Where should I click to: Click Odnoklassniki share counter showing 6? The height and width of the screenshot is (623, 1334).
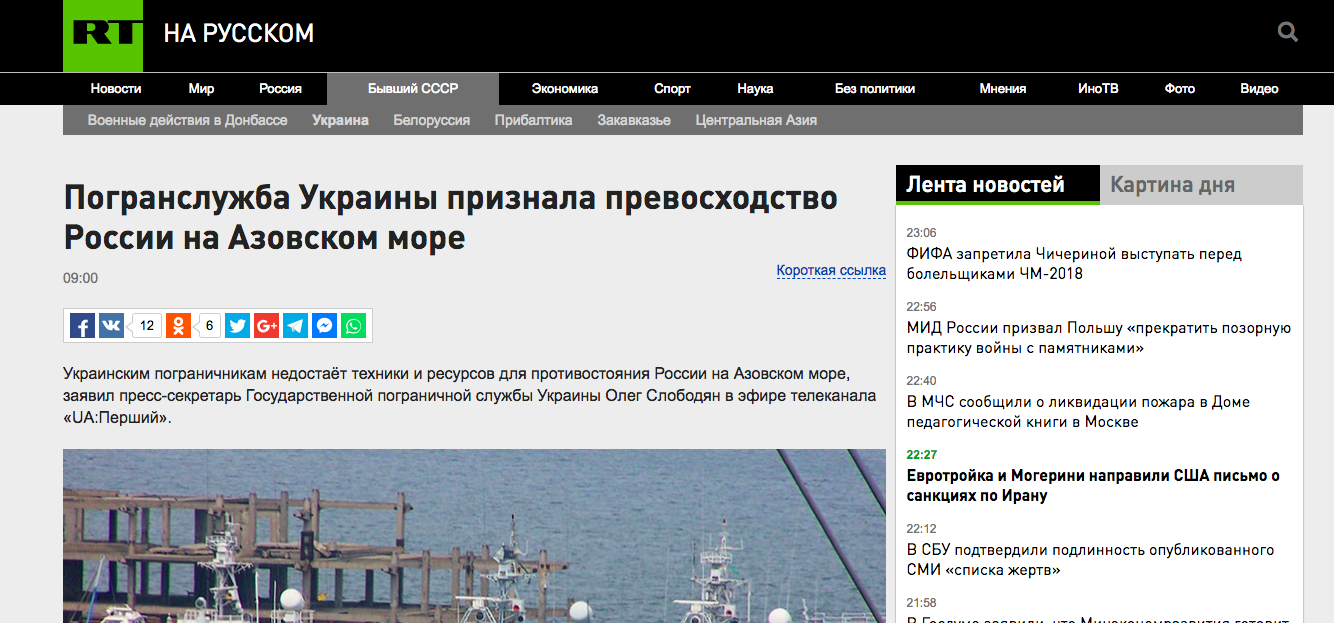coord(209,326)
